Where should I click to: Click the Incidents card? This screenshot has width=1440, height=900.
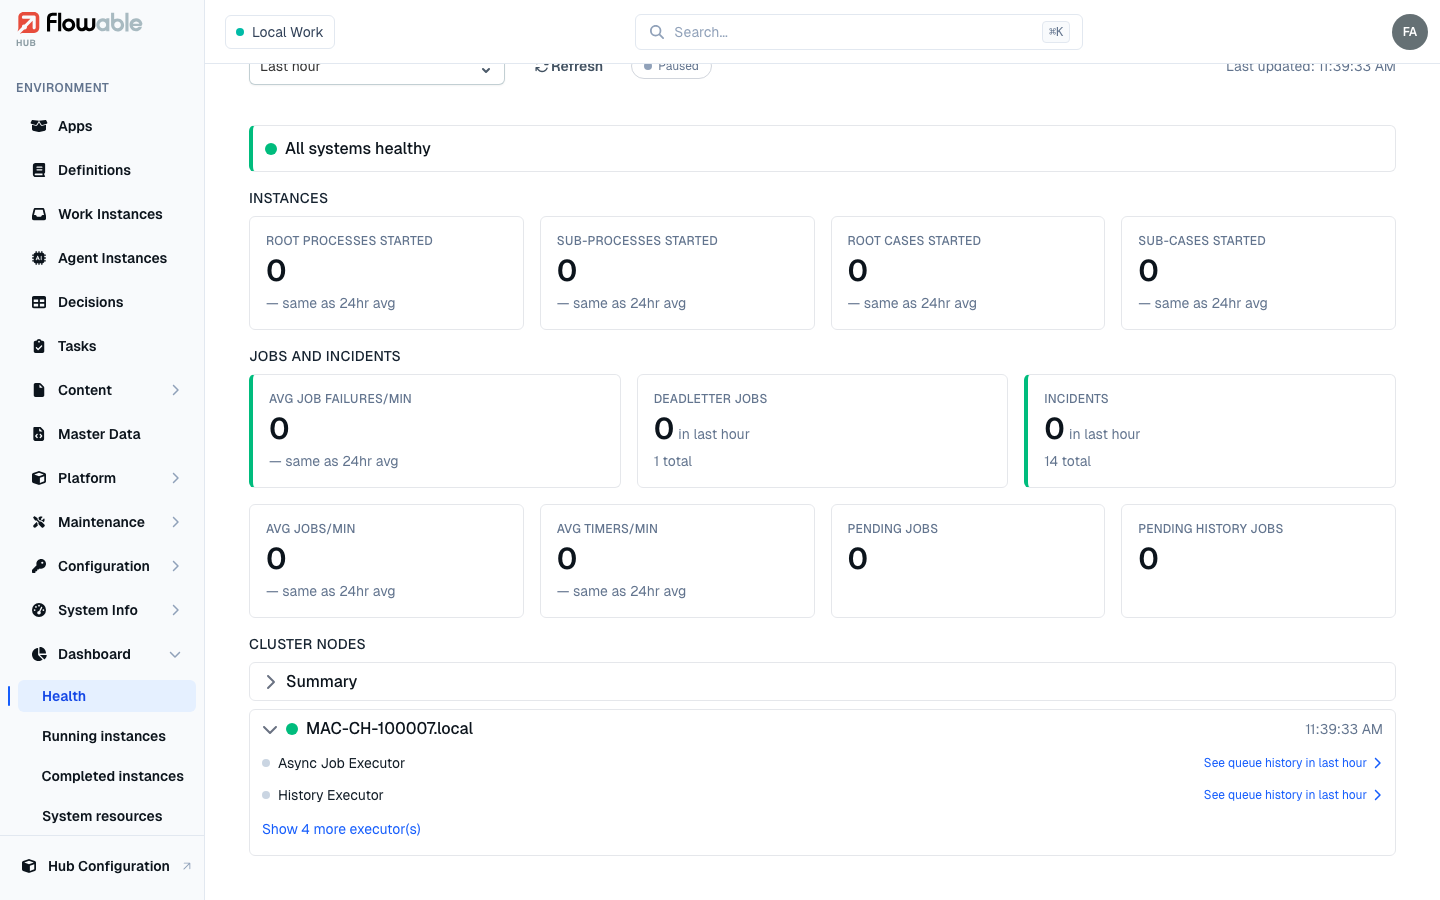click(x=1210, y=431)
